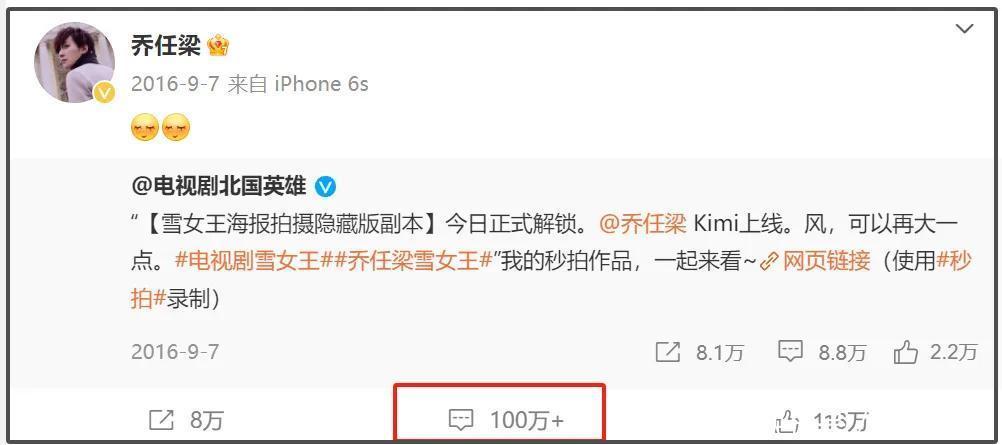The height and width of the screenshot is (445, 1002).
Task: Click the original post date 2016-9-7
Action: click(174, 352)
